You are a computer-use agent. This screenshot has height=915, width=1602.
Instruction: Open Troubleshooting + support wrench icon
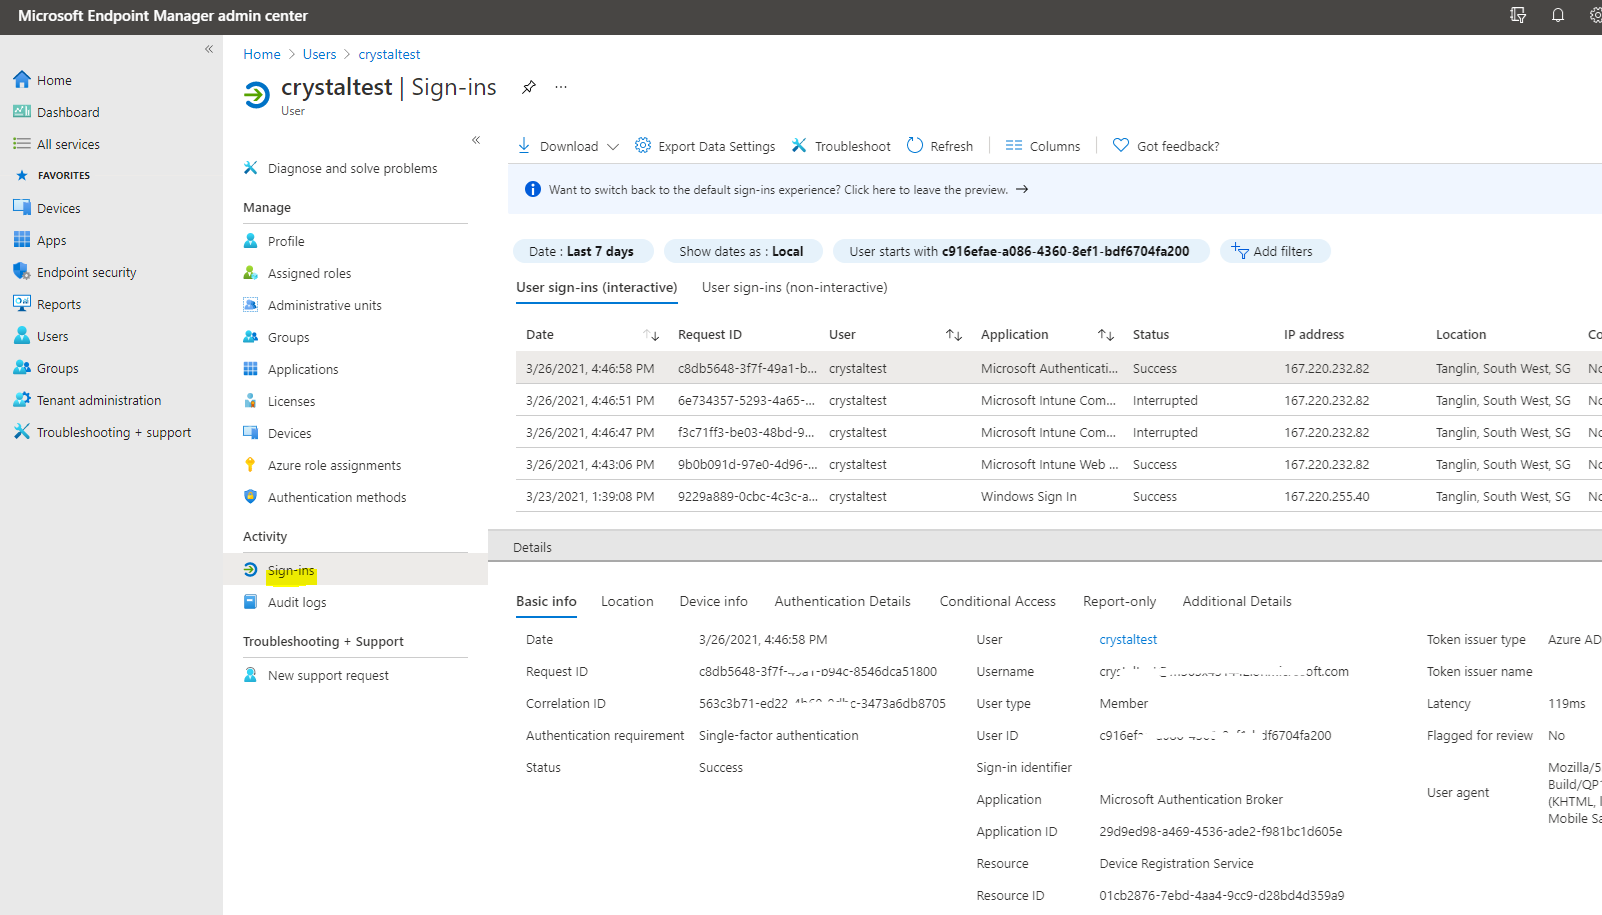click(x=22, y=431)
